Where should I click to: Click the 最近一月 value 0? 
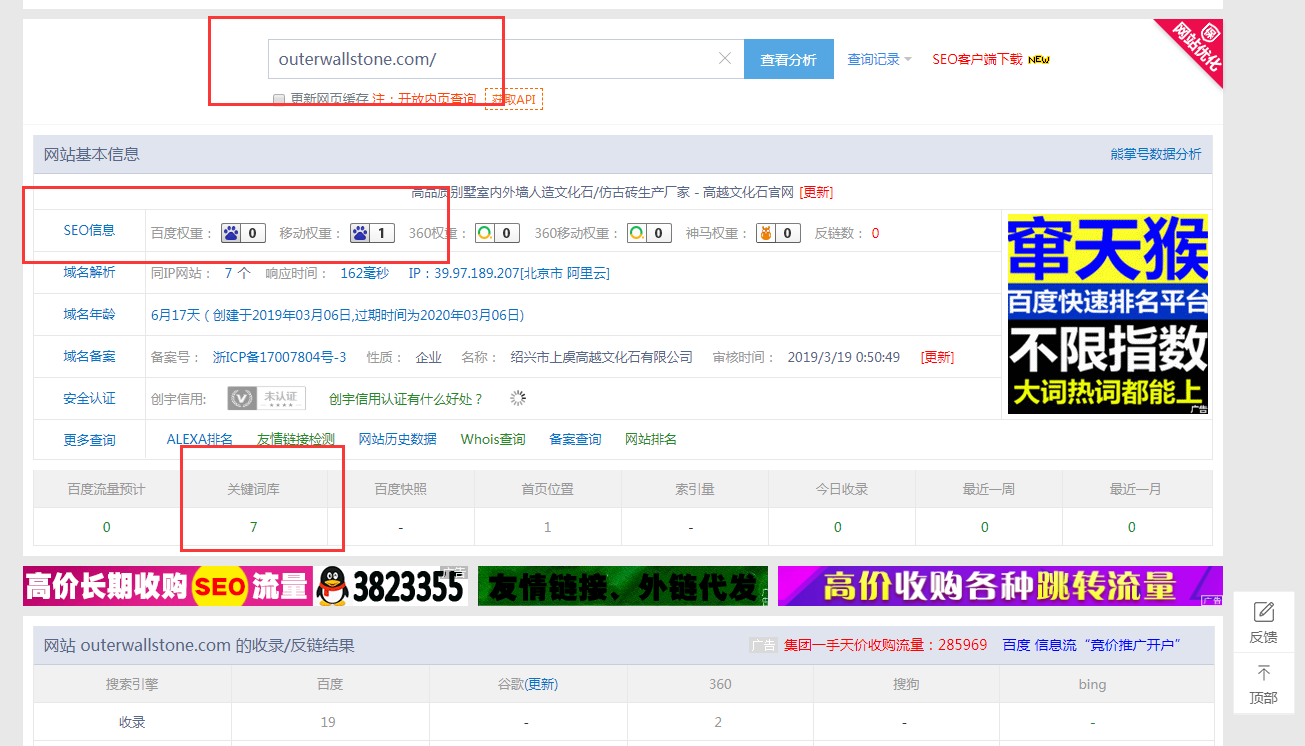(x=1132, y=527)
